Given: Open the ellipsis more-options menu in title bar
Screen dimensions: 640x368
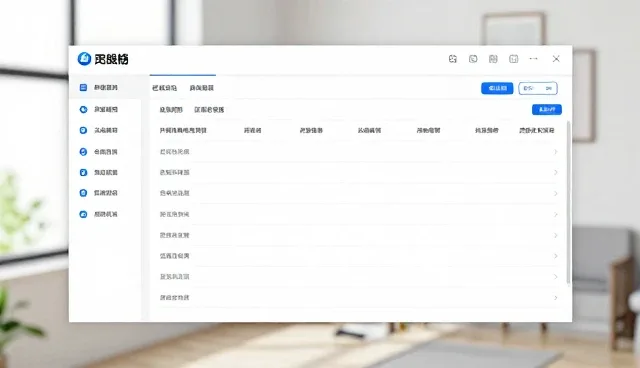Looking at the screenshot, I should [x=533, y=59].
